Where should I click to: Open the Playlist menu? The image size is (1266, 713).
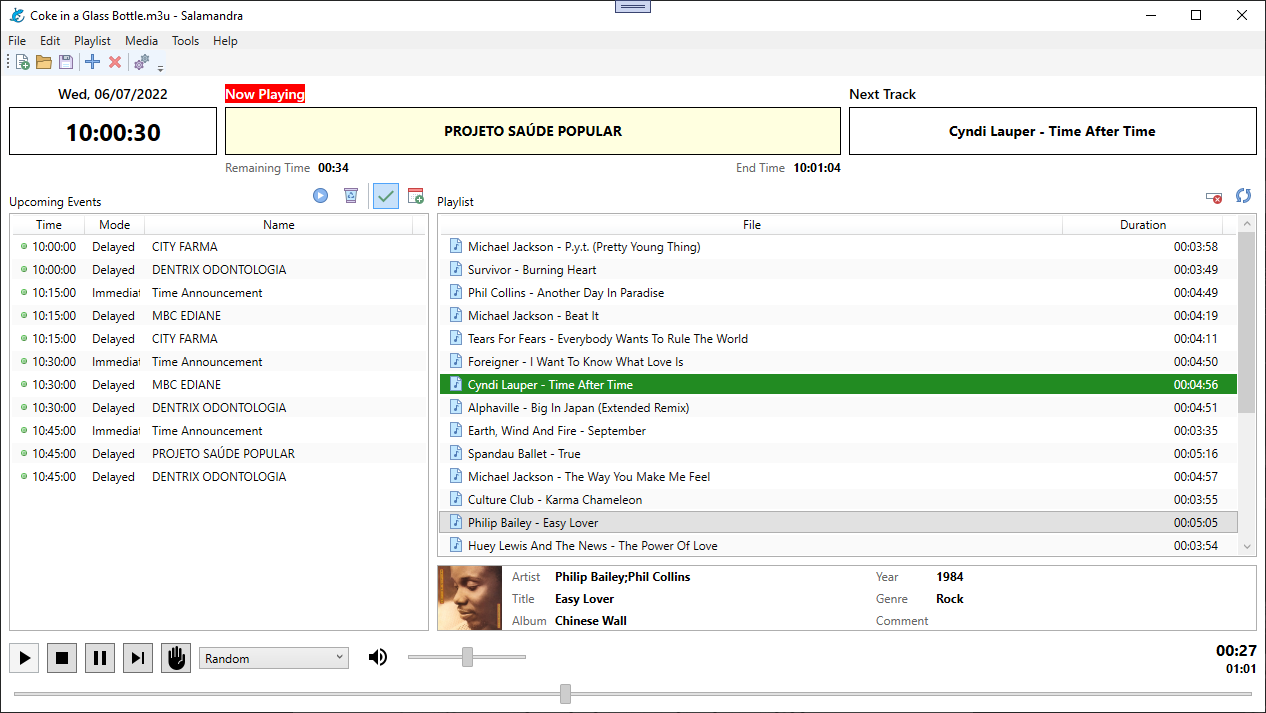click(x=92, y=41)
